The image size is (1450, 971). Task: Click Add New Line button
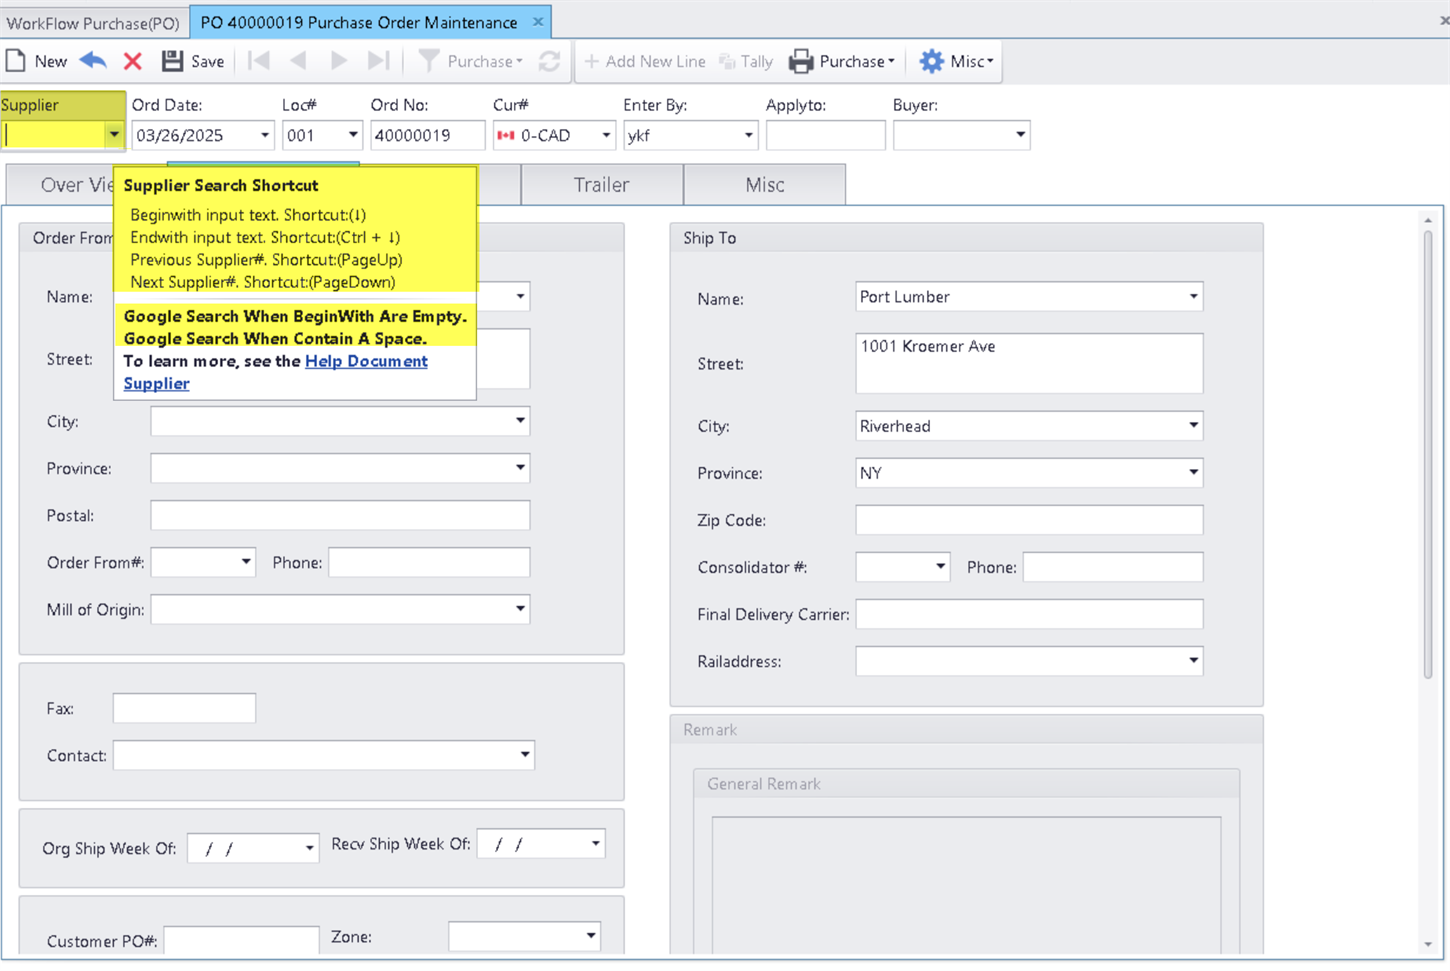tap(645, 61)
